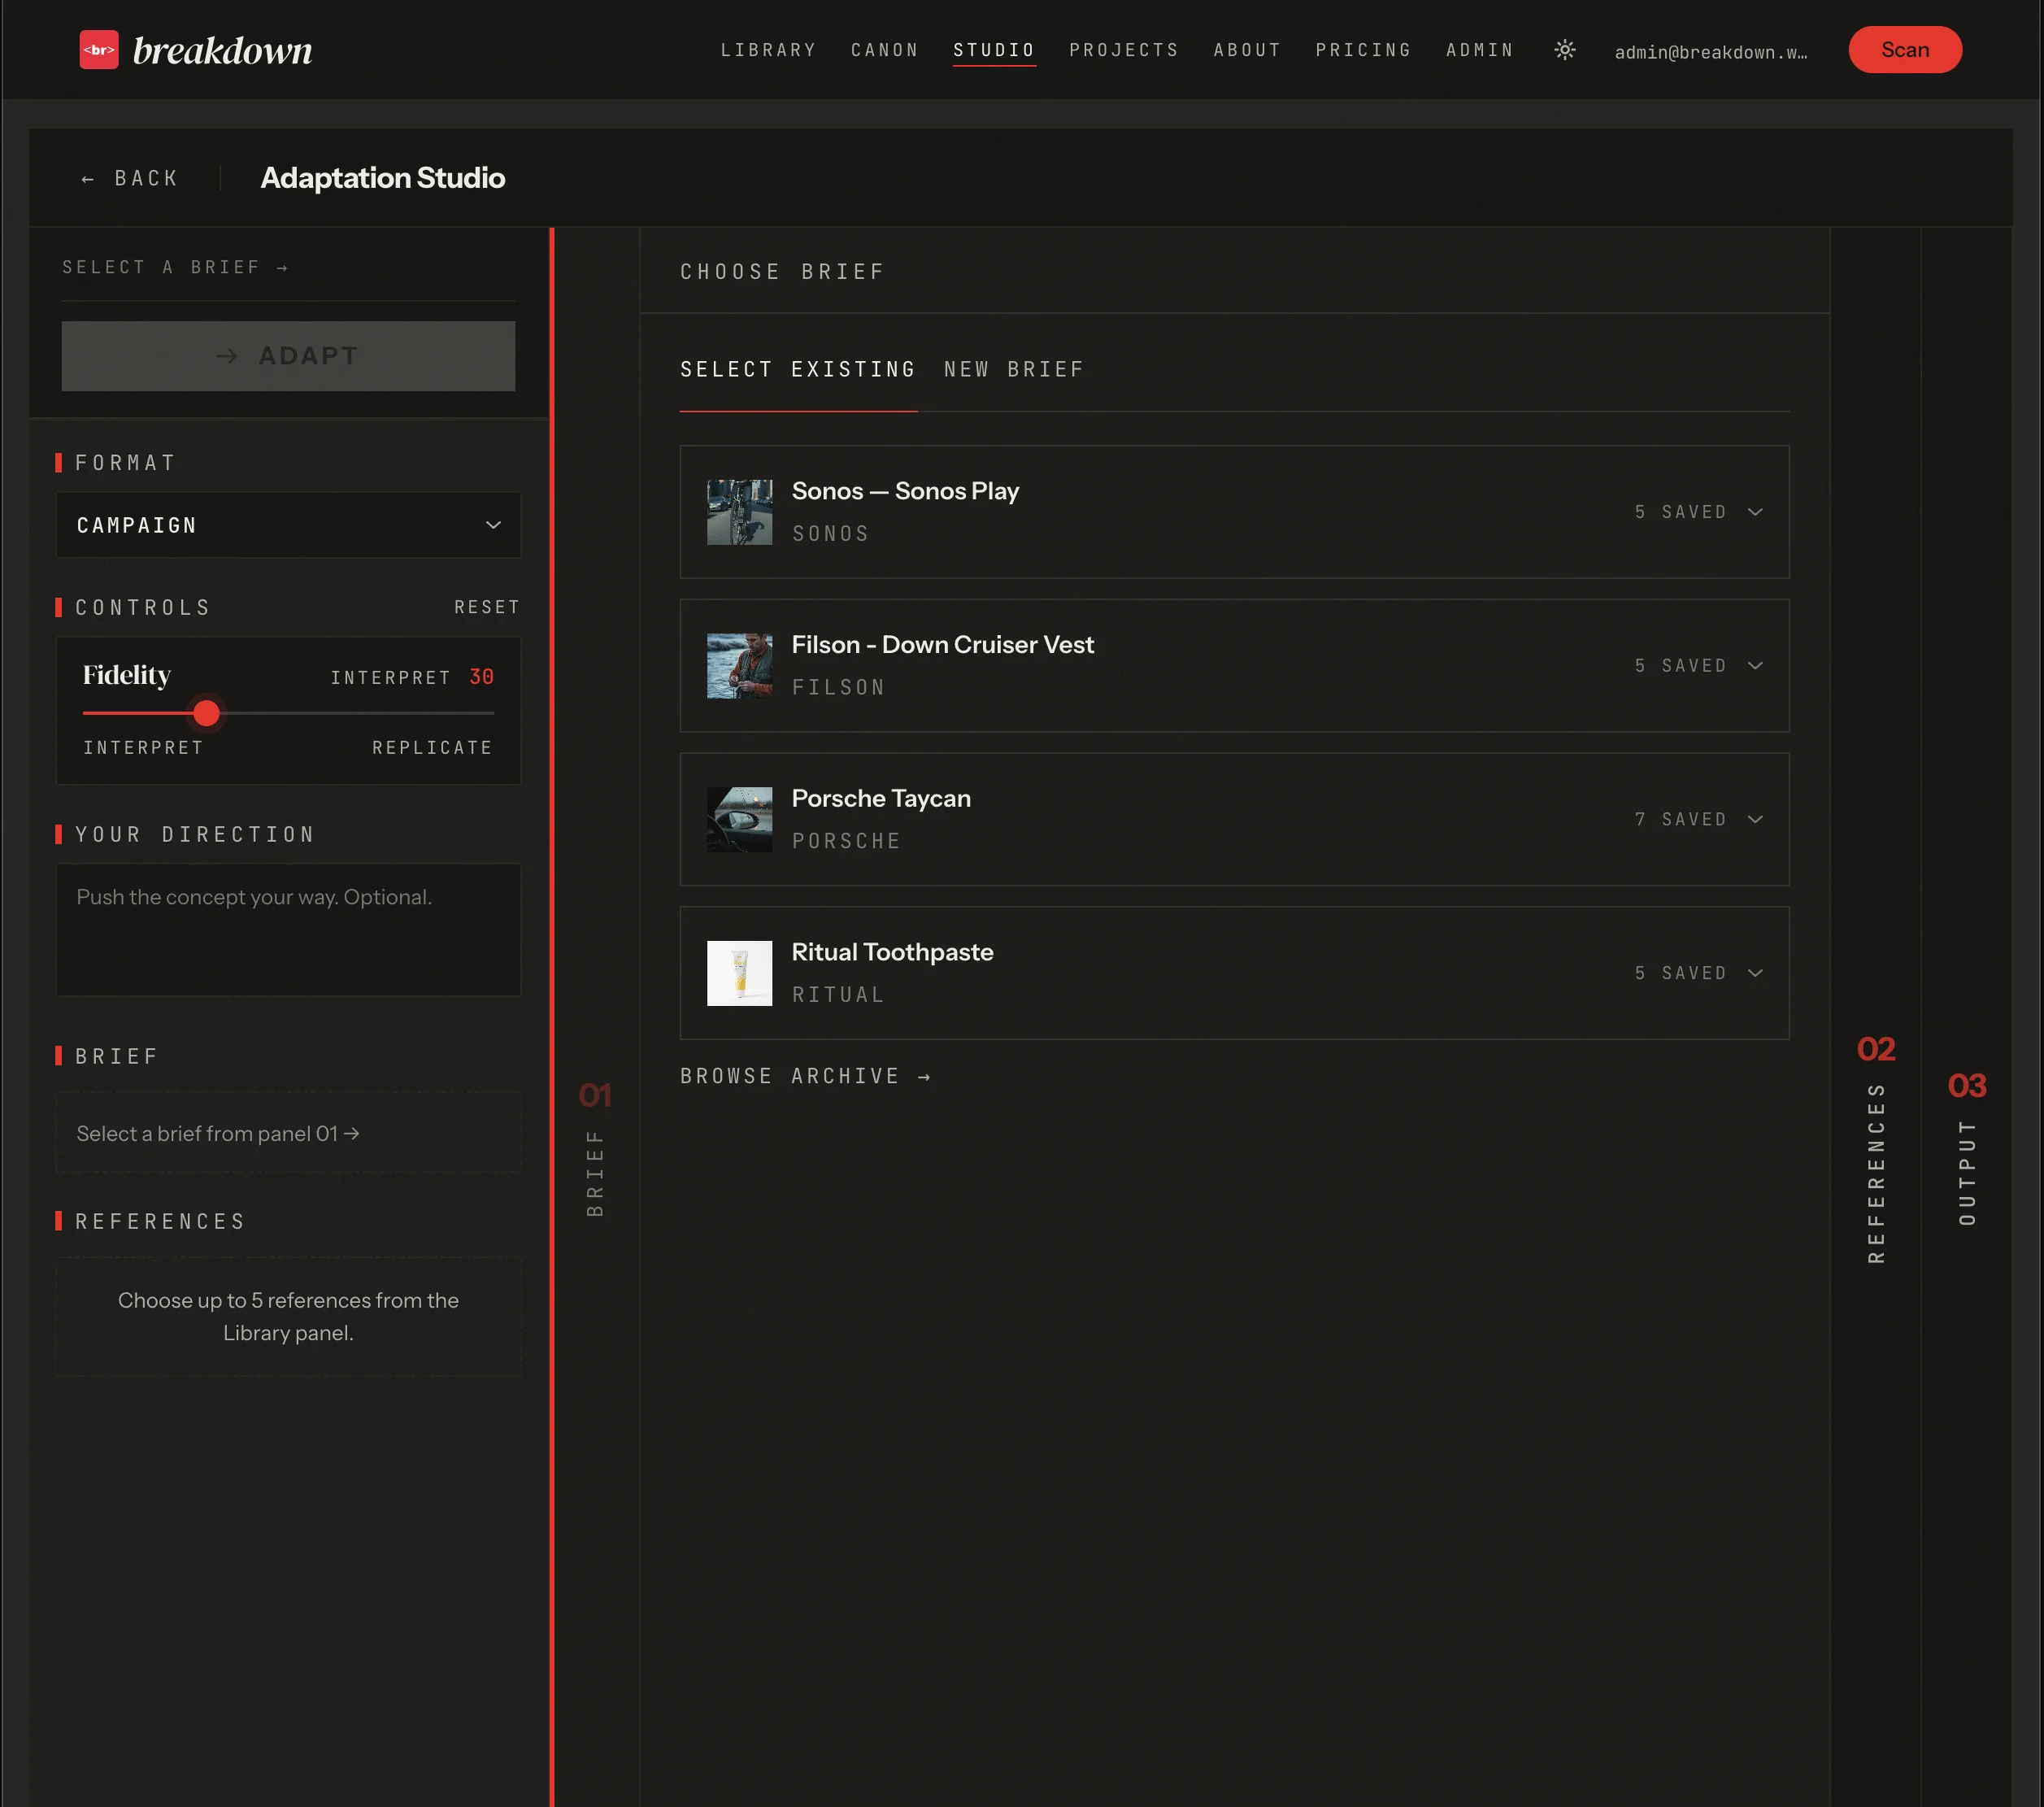Click into the Your Direction text field
The height and width of the screenshot is (1807, 2044).
[x=288, y=930]
